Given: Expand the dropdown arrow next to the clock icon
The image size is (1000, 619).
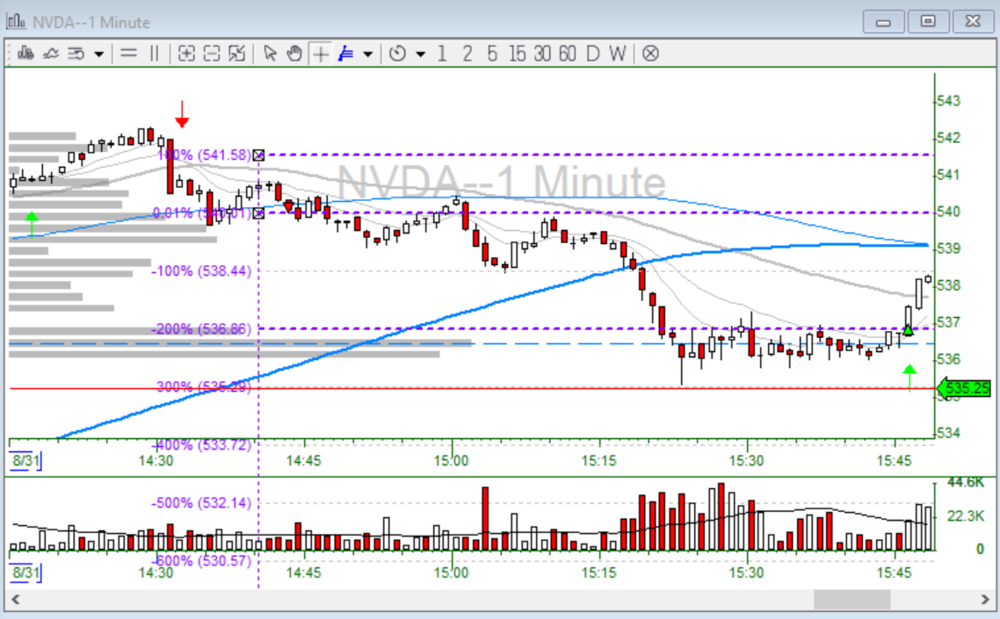Looking at the screenshot, I should click(420, 54).
